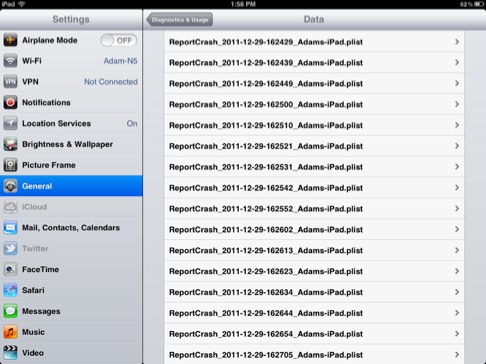The width and height of the screenshot is (486, 364).
Task: Open Location Services settings
Action: (x=71, y=123)
